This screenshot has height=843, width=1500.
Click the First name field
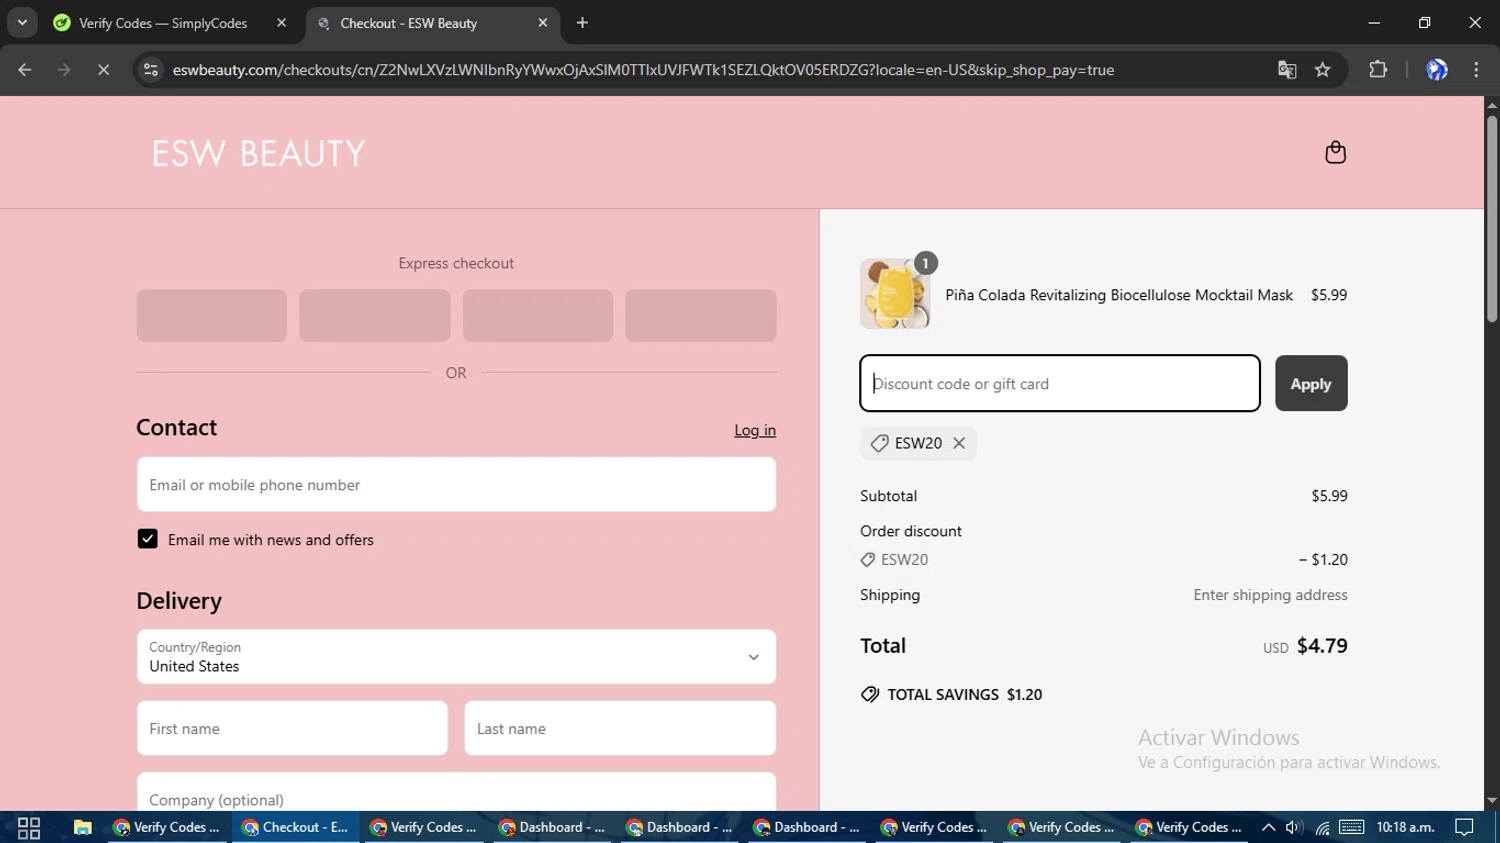pos(292,728)
